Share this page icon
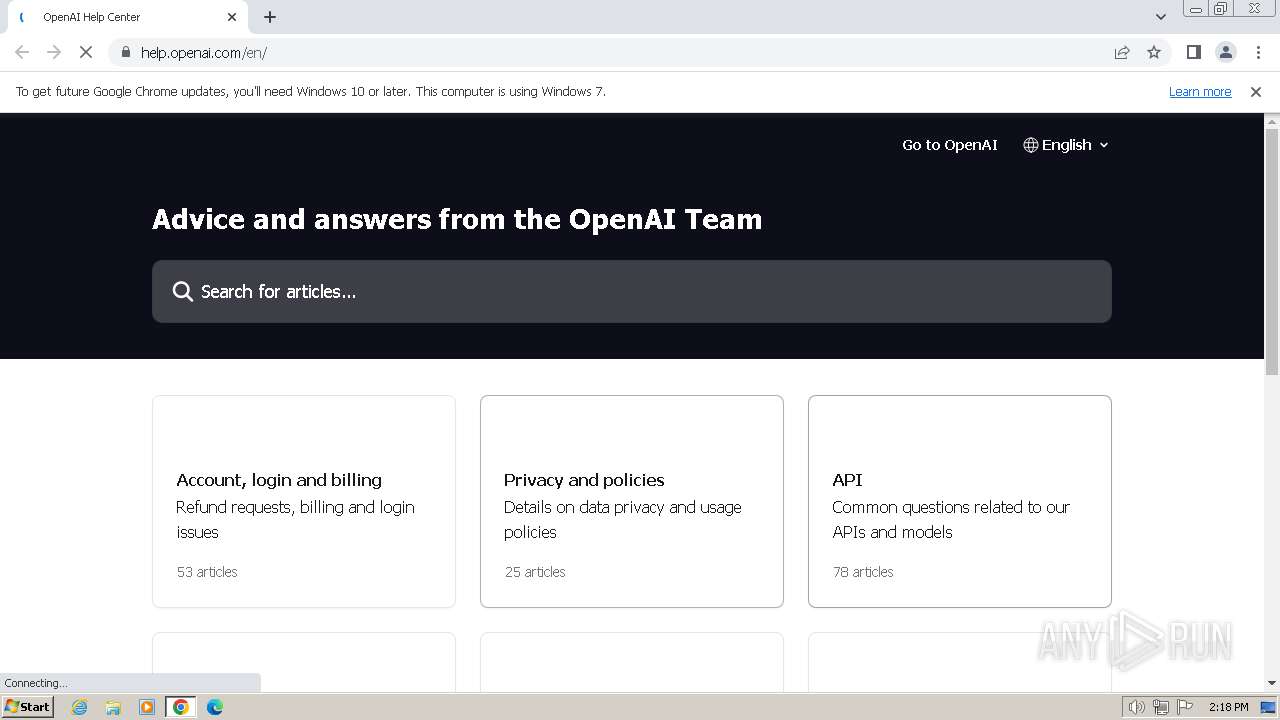The width and height of the screenshot is (1280, 720). (x=1122, y=52)
